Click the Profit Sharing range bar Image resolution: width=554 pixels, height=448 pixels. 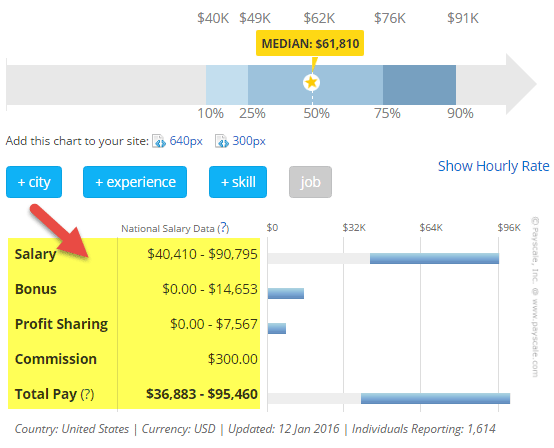[x=277, y=328]
